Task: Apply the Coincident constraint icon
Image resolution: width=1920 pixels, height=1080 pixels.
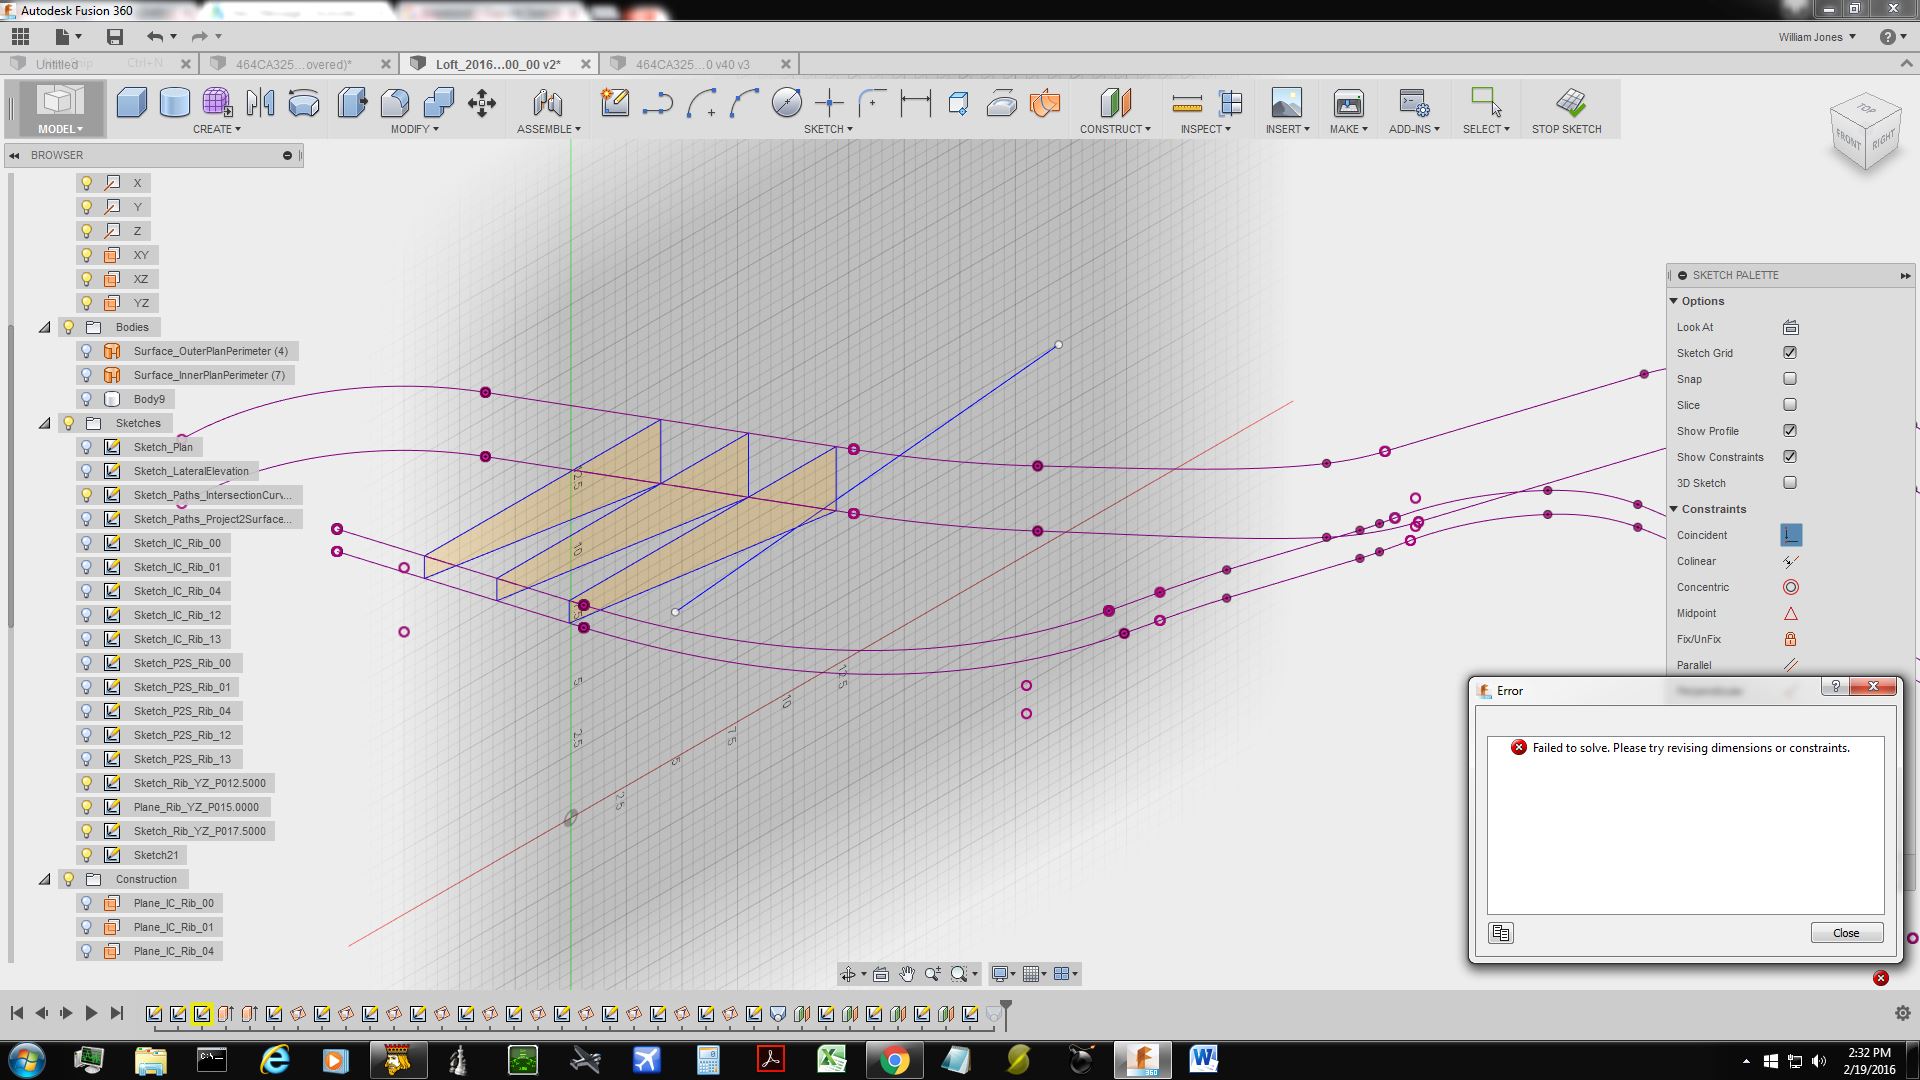Action: (x=1790, y=535)
